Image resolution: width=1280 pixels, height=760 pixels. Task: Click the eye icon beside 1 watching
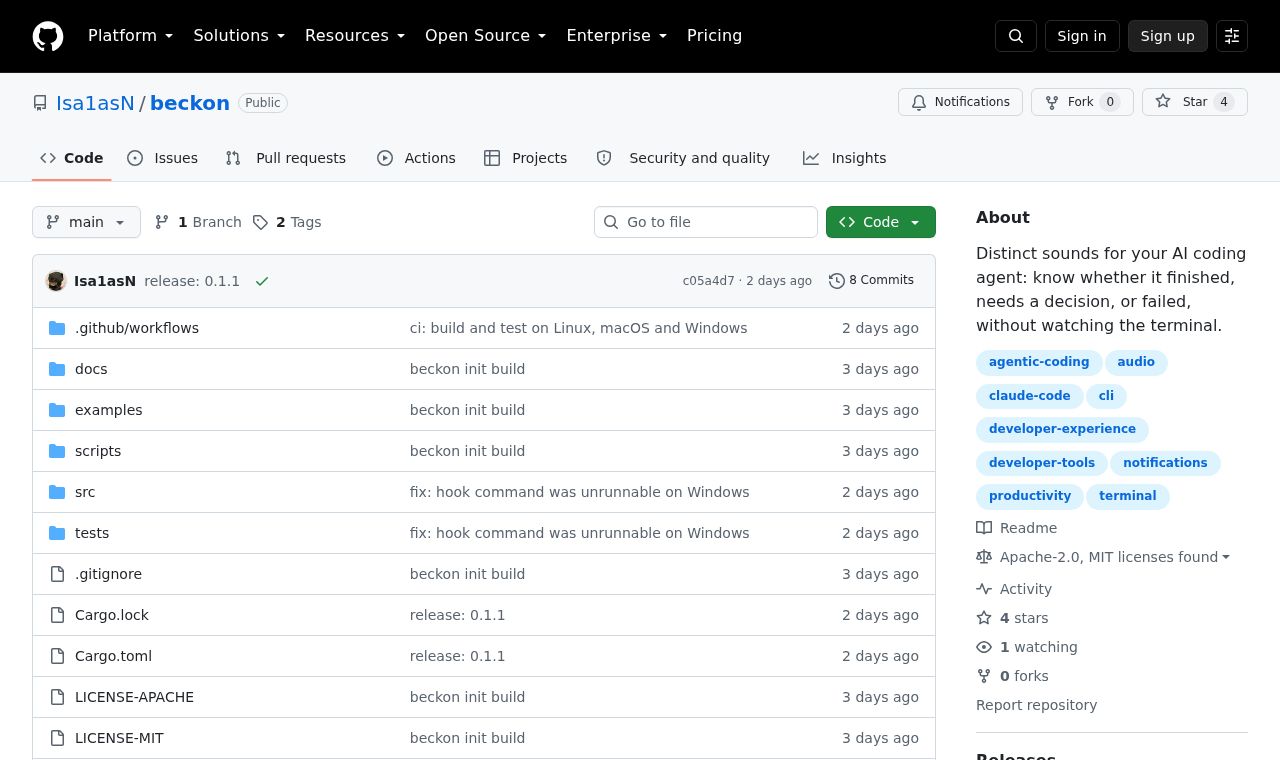pos(984,647)
